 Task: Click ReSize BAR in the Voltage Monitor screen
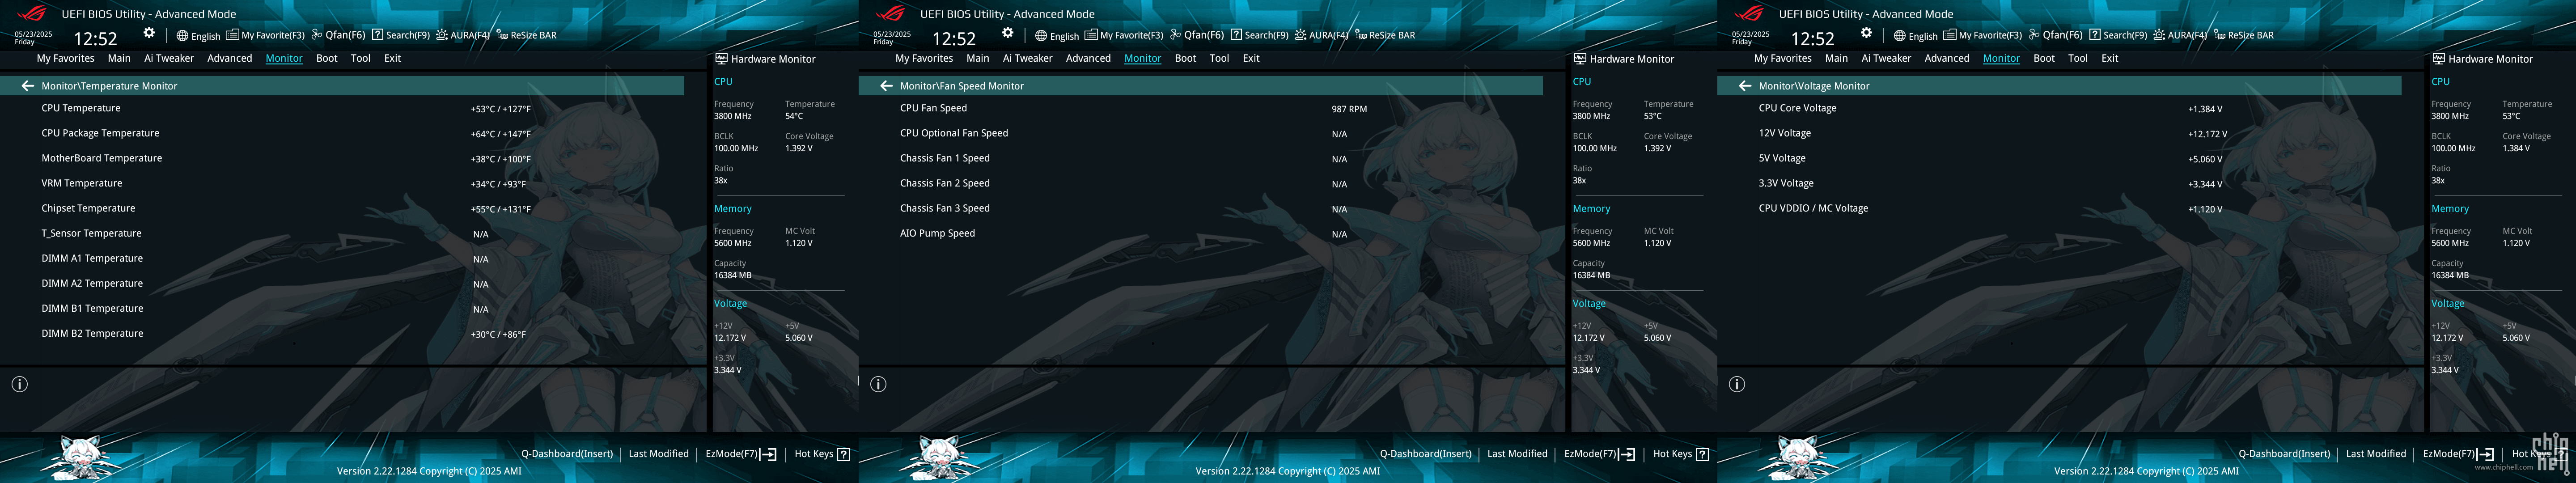click(2244, 35)
